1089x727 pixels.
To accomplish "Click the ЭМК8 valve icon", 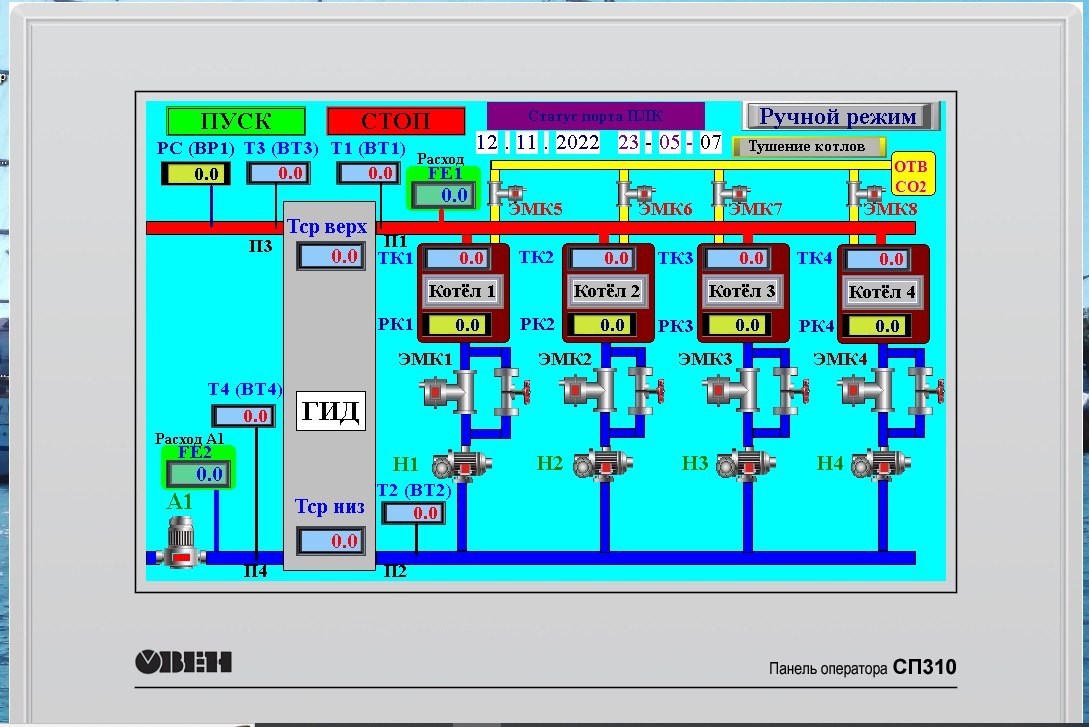I will pos(863,191).
